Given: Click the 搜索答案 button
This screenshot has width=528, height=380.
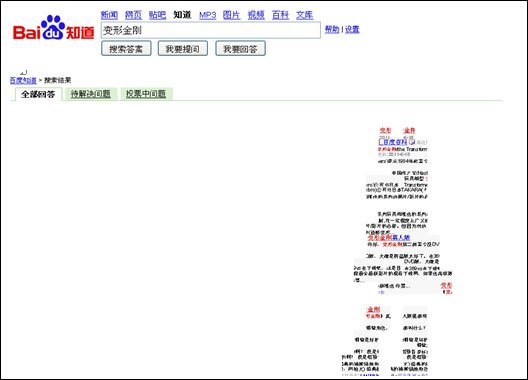Looking at the screenshot, I should point(126,49).
